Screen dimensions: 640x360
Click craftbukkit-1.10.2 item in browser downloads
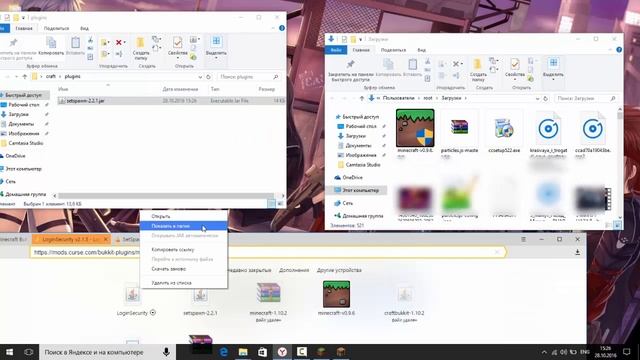pyautogui.click(x=404, y=302)
